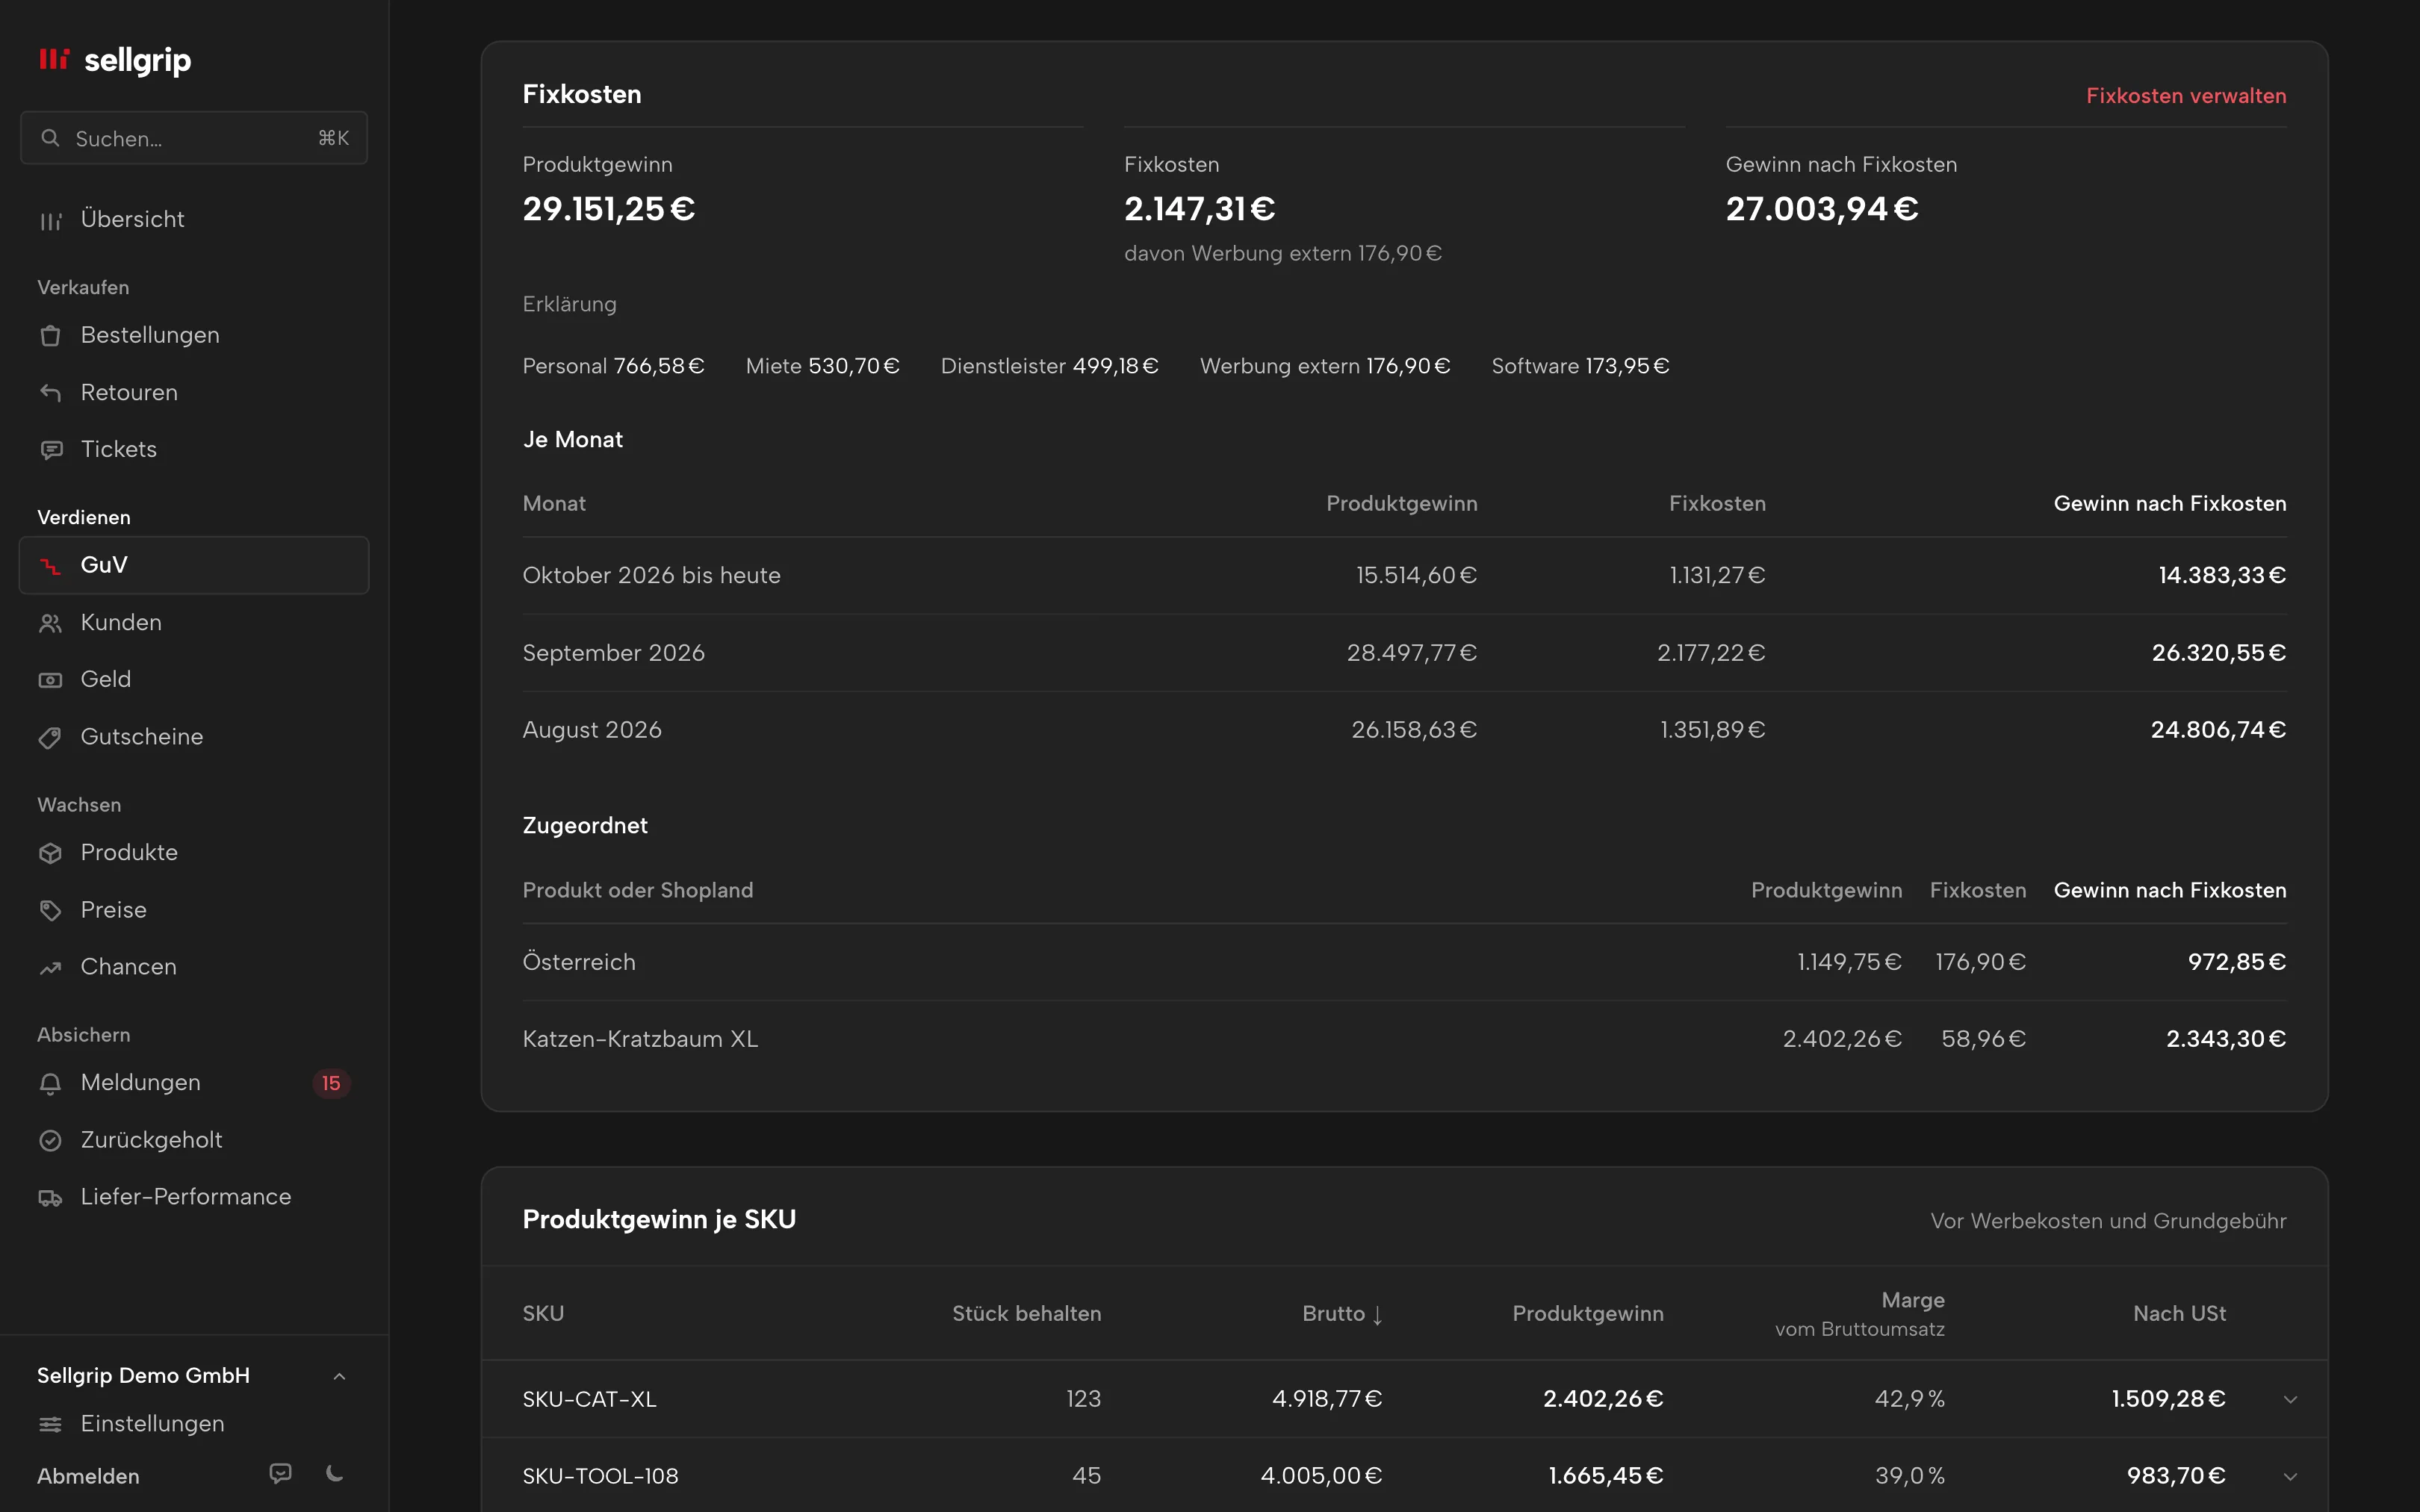Click the Kunden people icon

pos(50,623)
